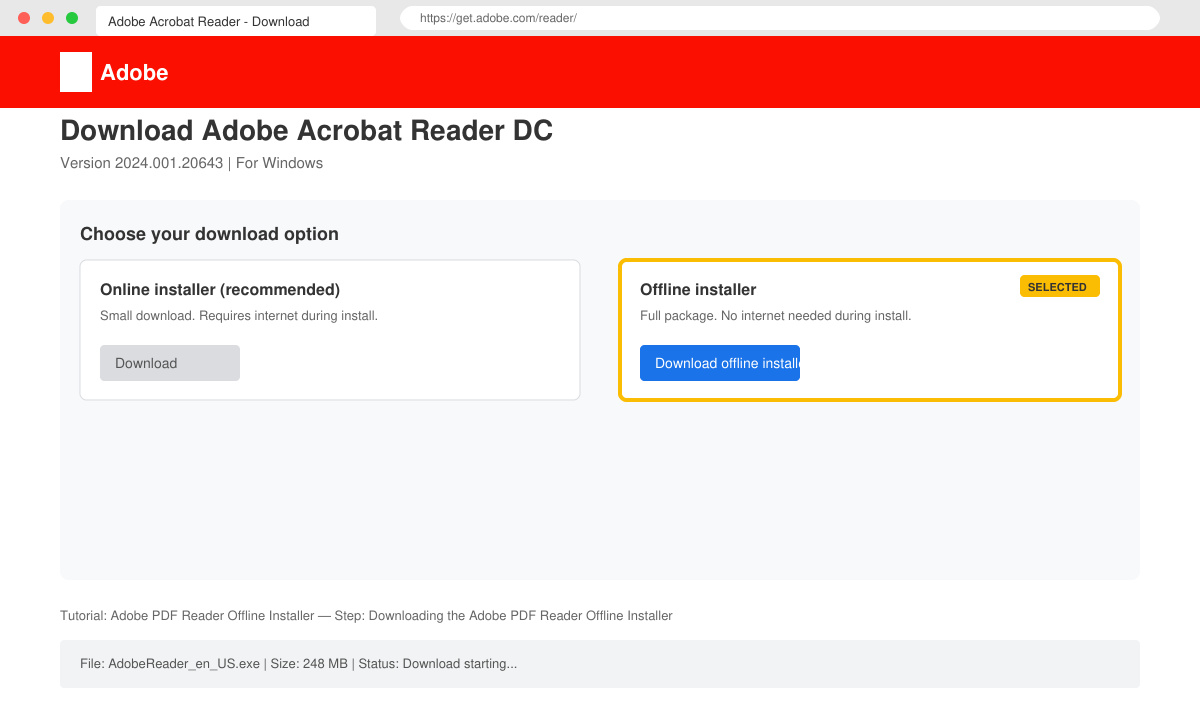1200x720 pixels.
Task: Click the yellow minimize window button
Action: coord(48,18)
